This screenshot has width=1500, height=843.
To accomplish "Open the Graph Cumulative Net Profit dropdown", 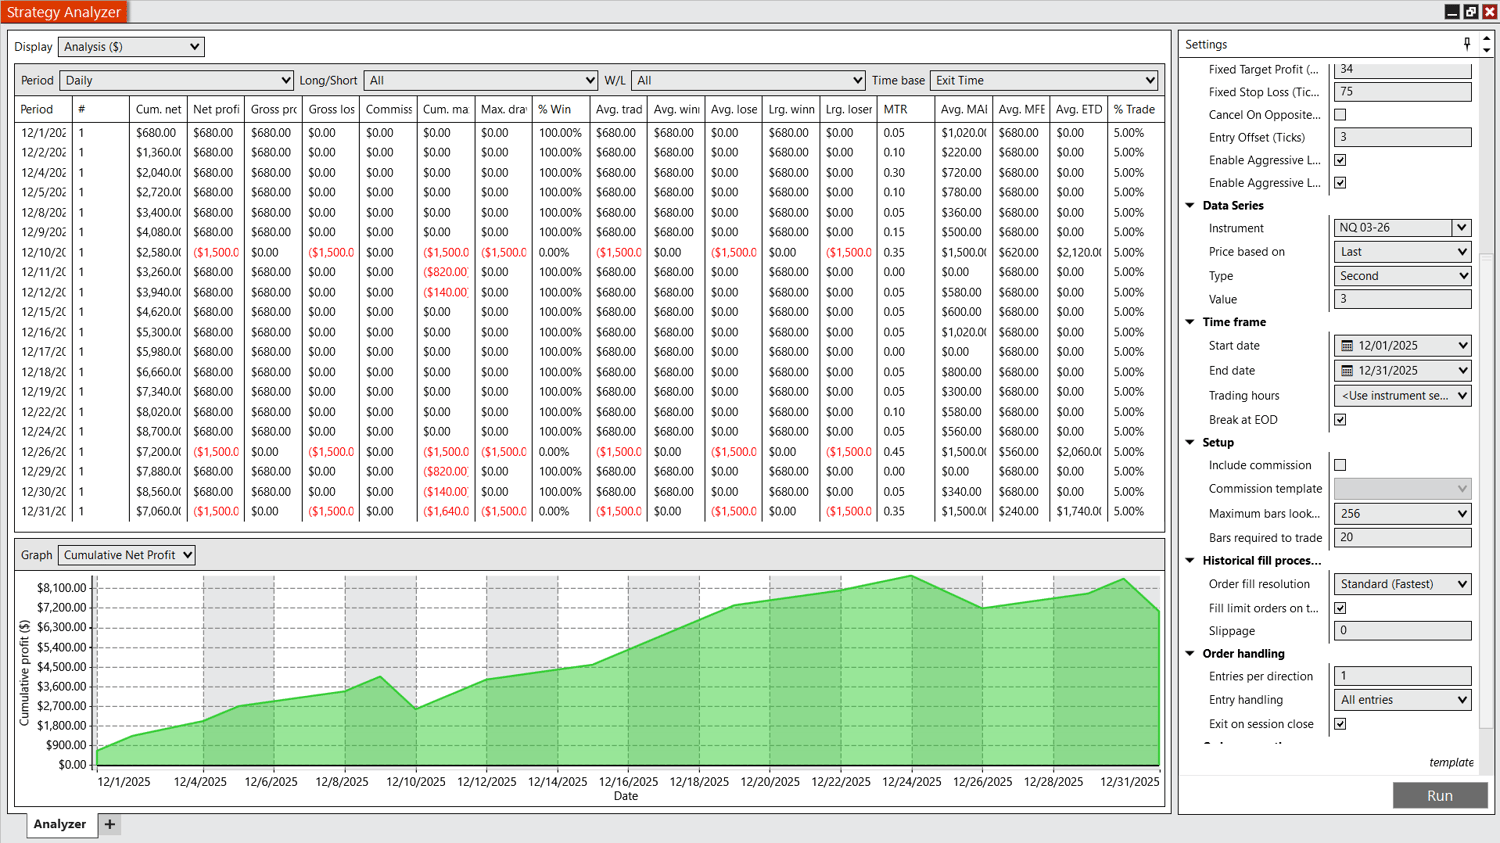I will click(127, 555).
